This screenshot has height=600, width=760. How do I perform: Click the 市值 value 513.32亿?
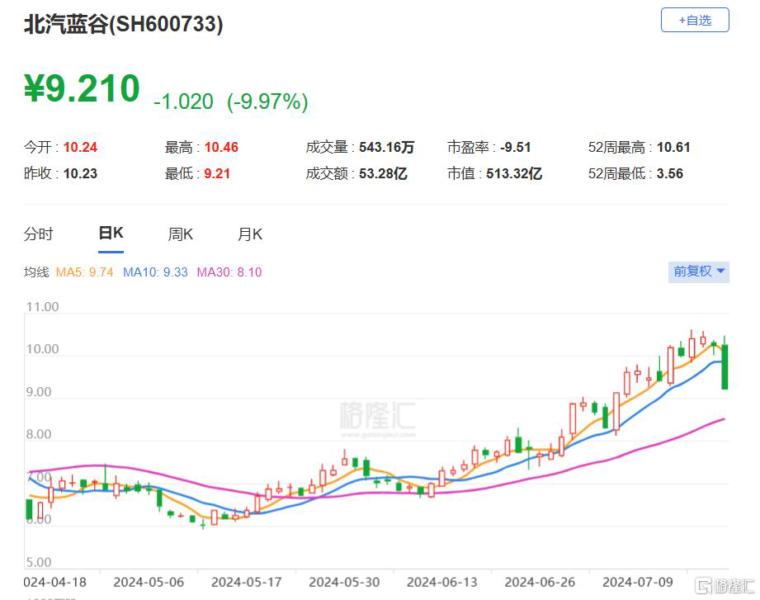coord(514,174)
